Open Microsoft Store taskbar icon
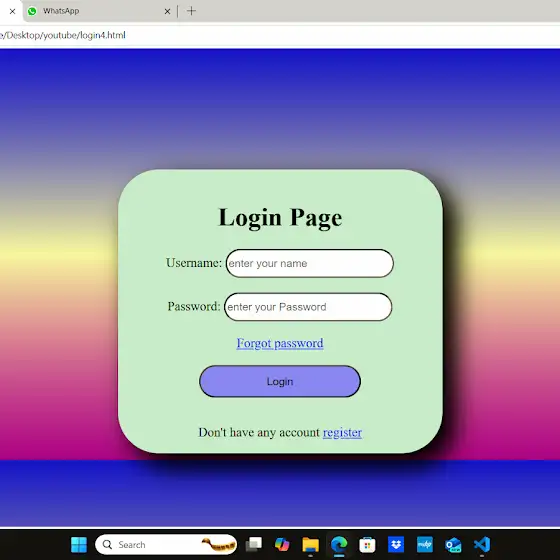This screenshot has width=560, height=560. point(367,545)
